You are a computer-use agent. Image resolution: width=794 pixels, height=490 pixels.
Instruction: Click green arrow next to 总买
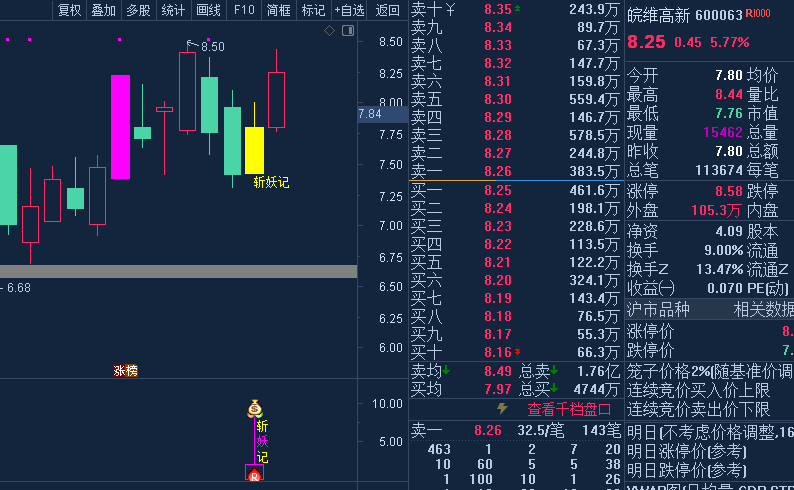554,388
